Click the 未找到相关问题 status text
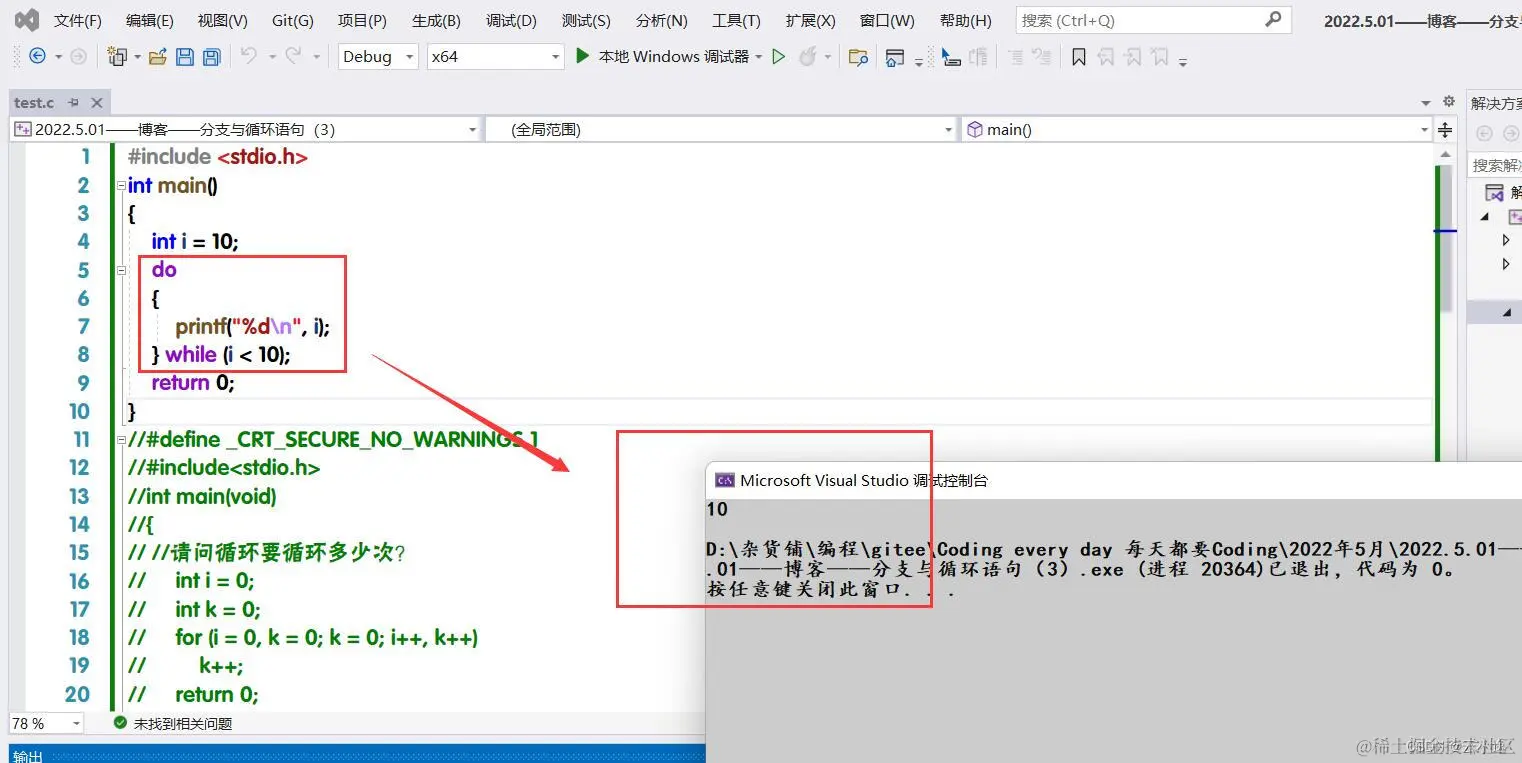Screen dimensions: 1522x763 point(183,723)
